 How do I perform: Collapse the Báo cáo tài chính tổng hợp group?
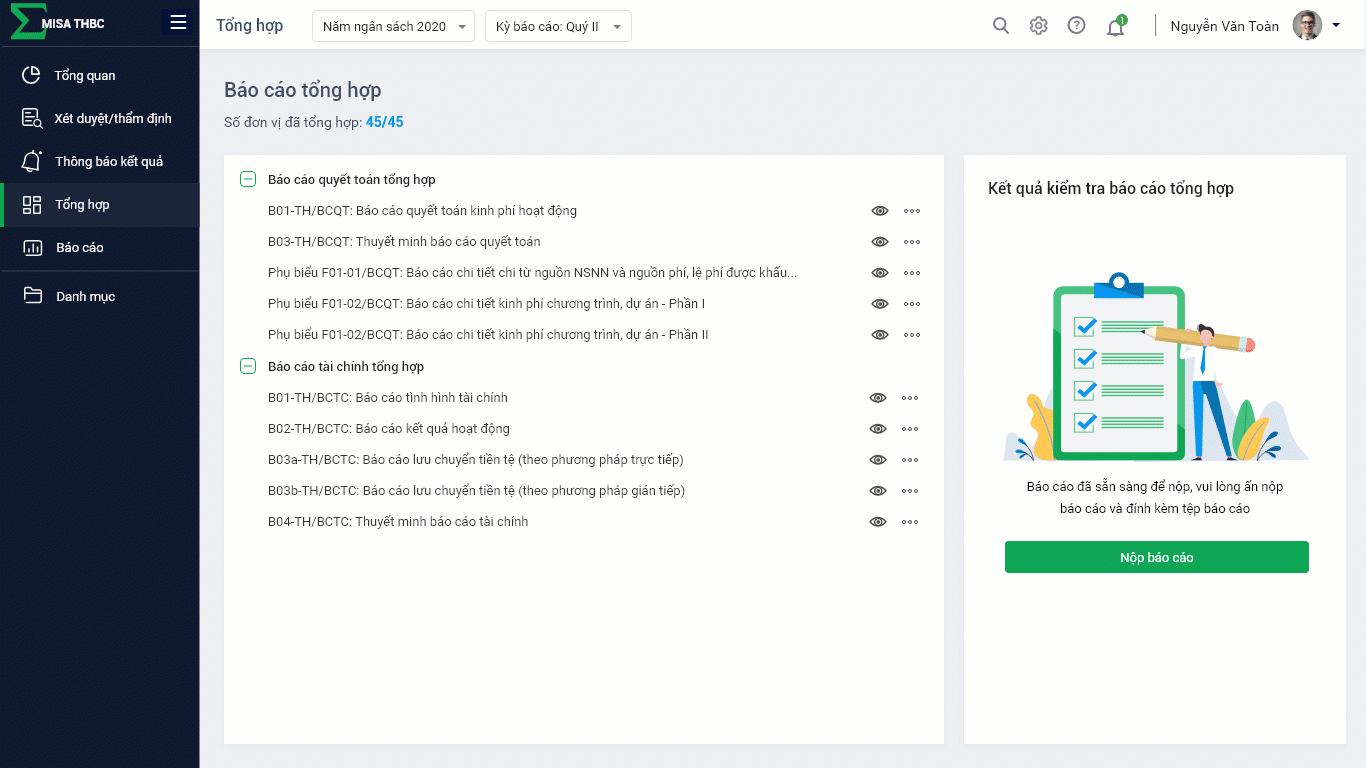(x=248, y=367)
